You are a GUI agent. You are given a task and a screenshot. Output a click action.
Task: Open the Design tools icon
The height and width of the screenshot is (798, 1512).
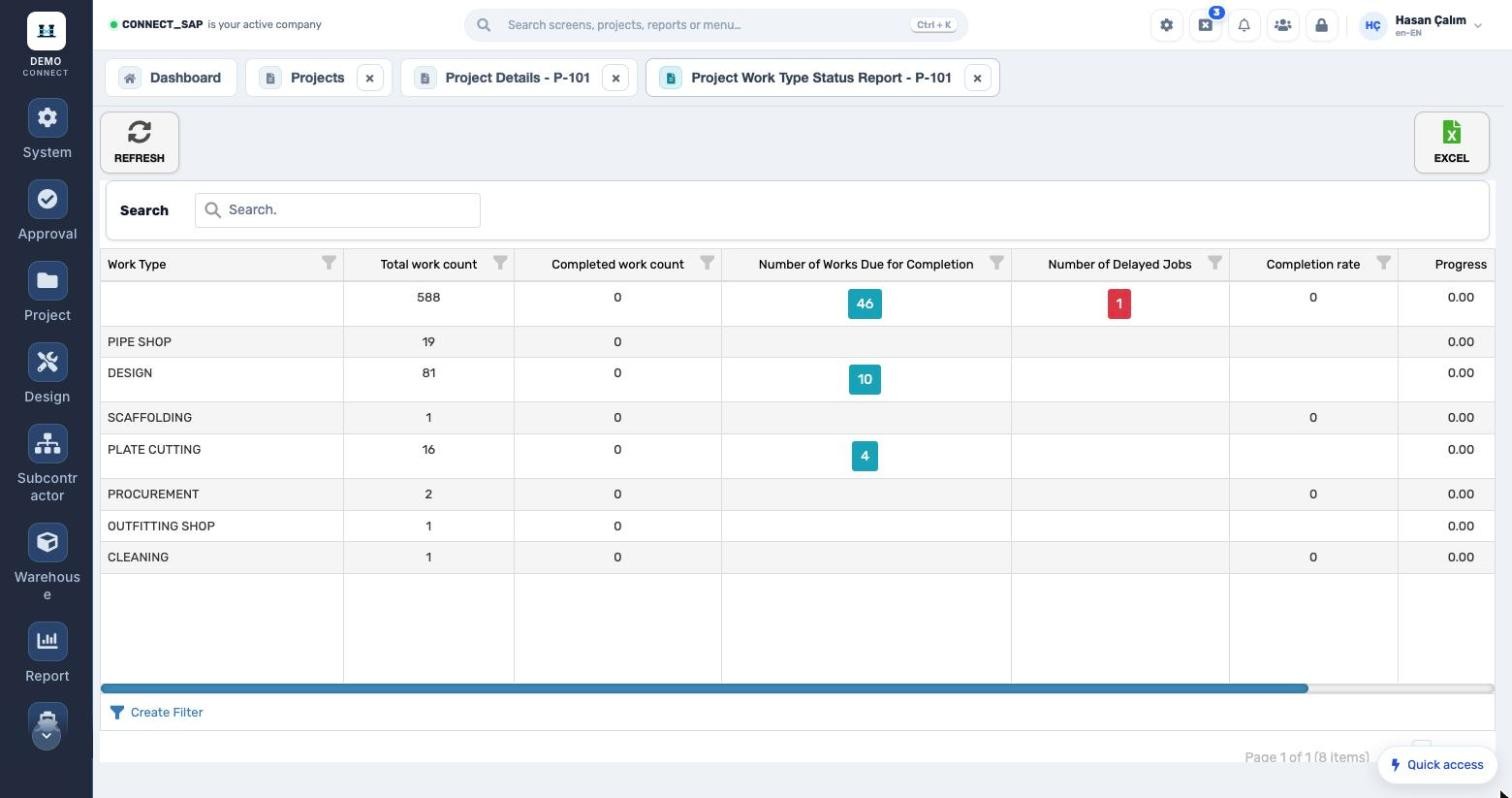click(47, 362)
